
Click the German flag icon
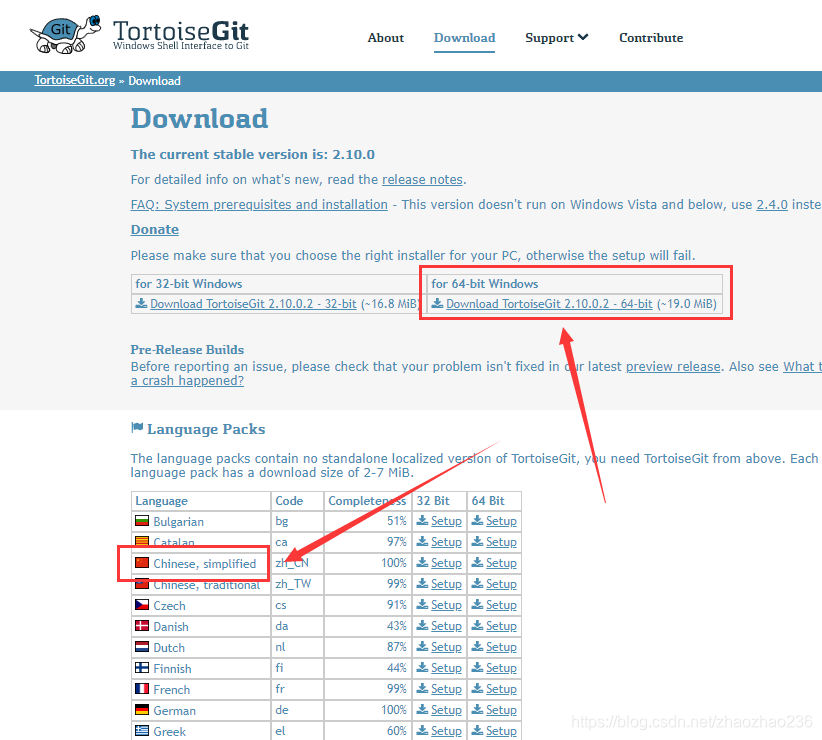coord(142,710)
